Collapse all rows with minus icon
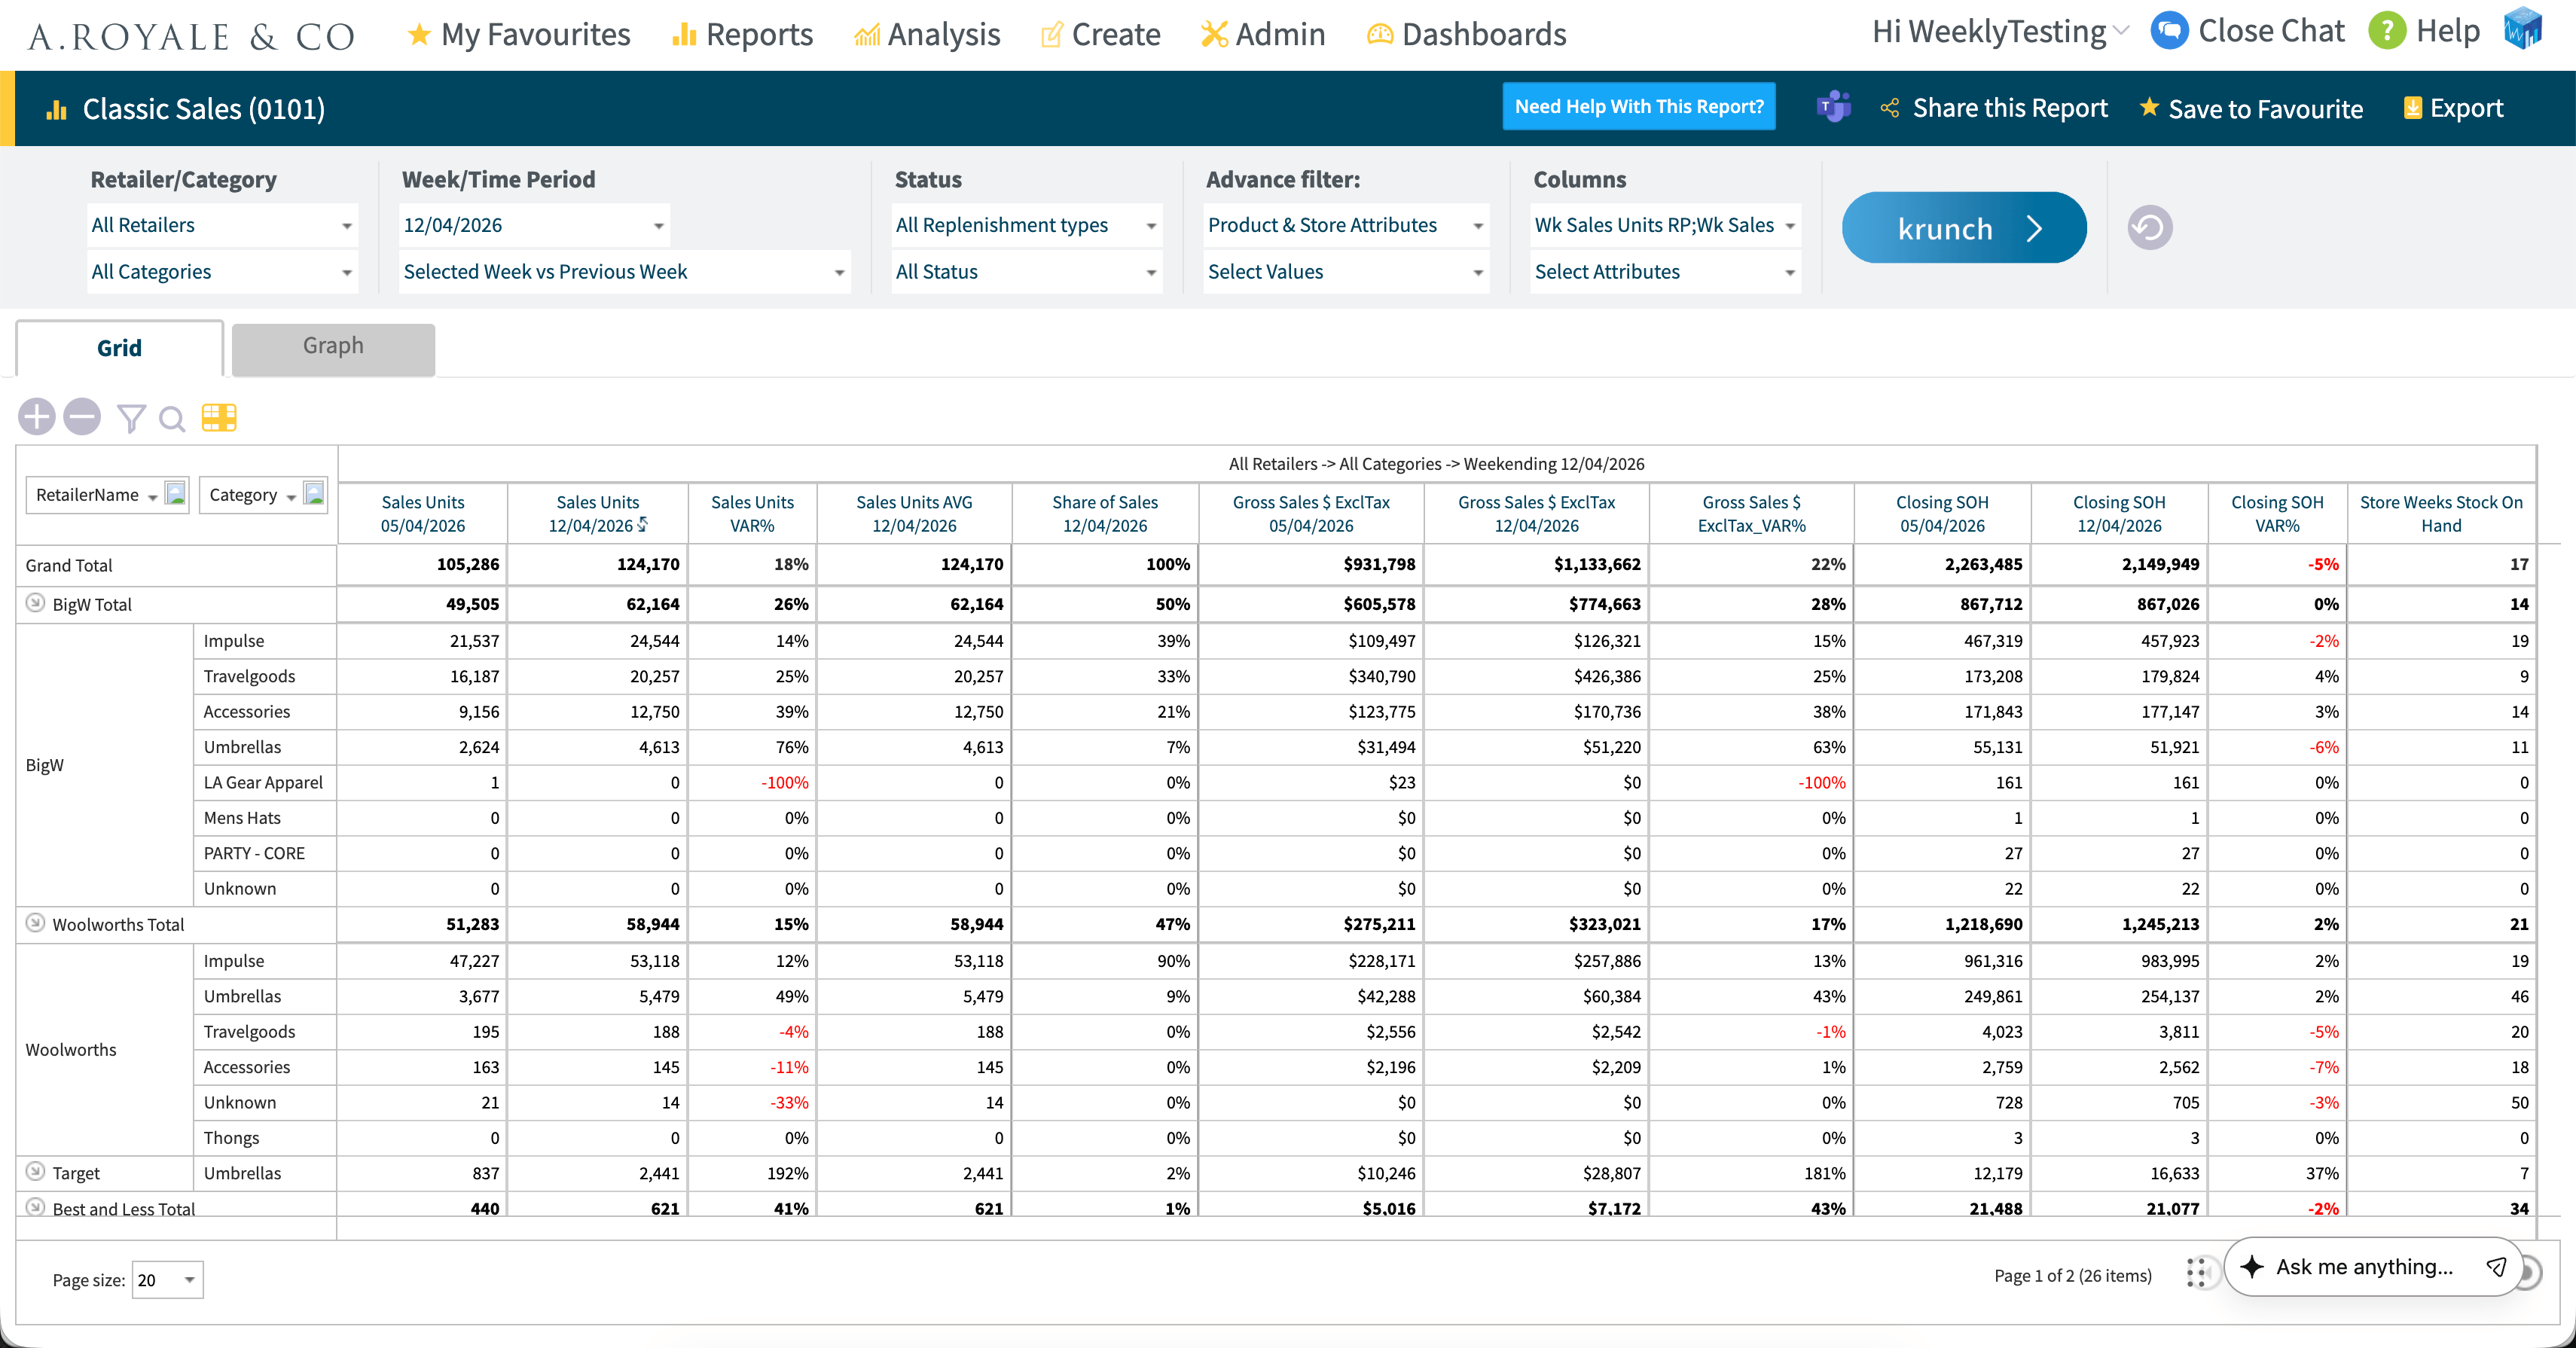Viewport: 2576px width, 1348px height. pos(82,417)
